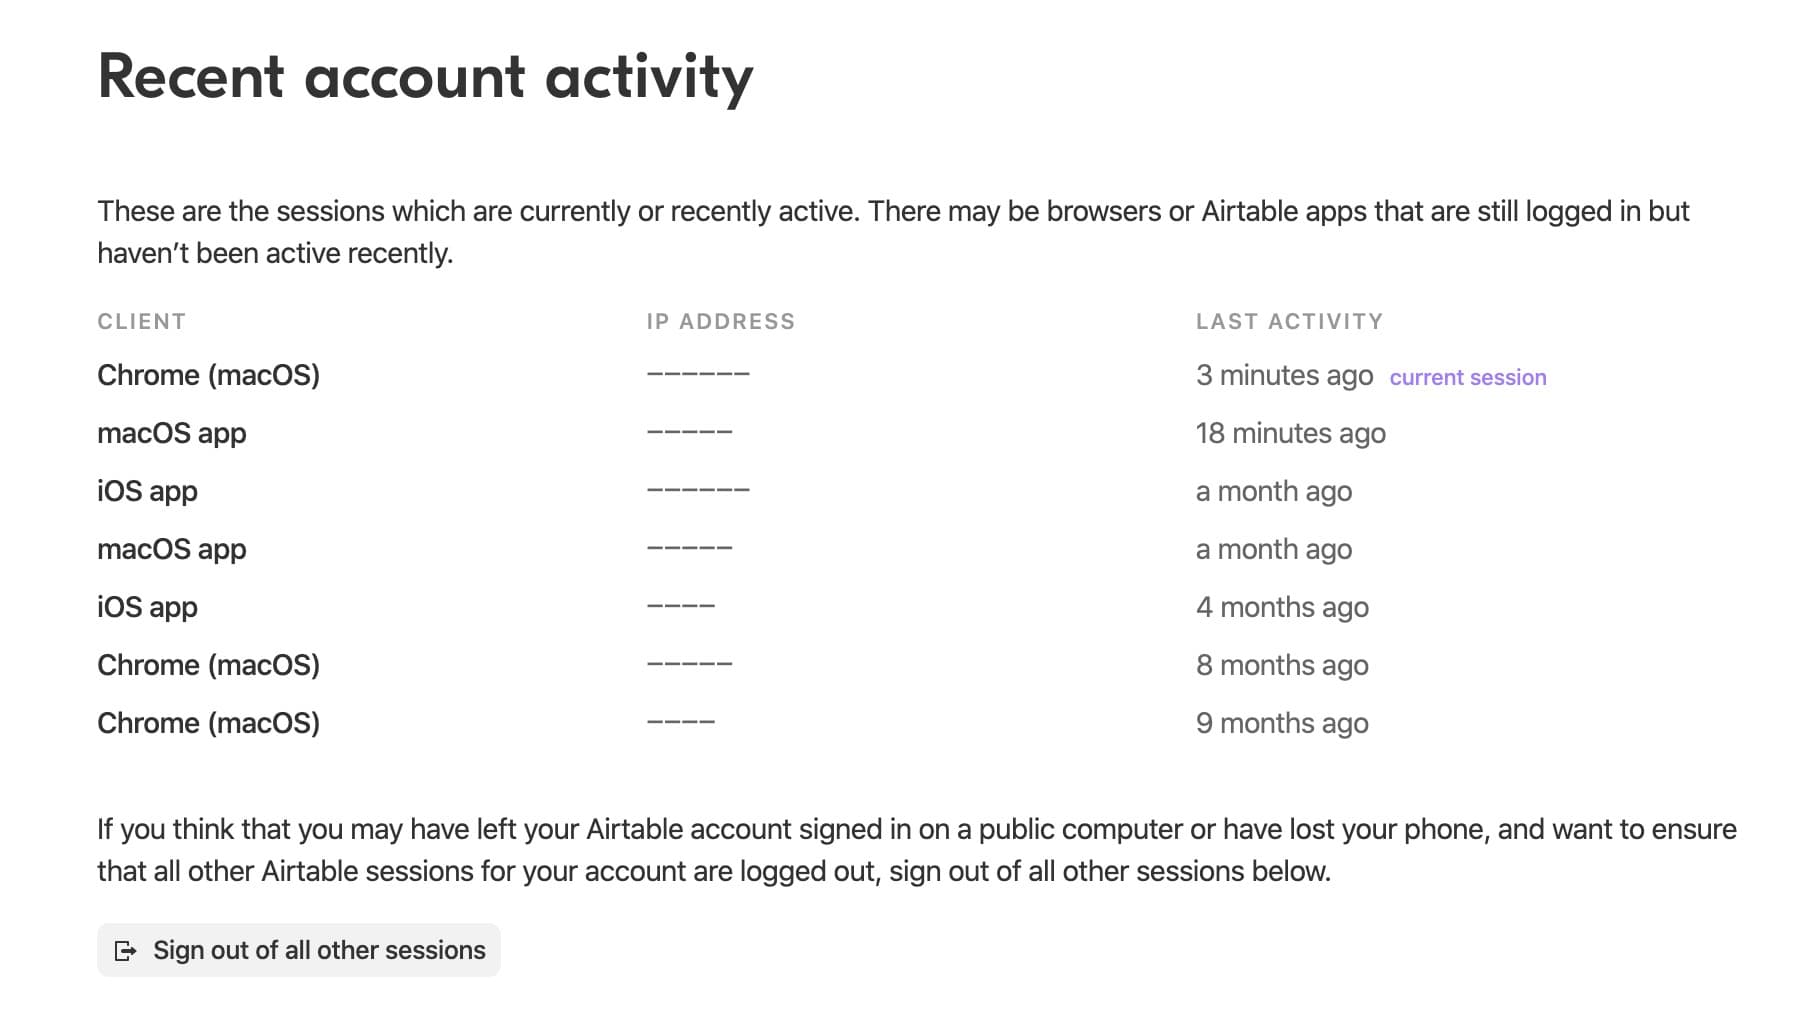The width and height of the screenshot is (1819, 1034).
Task: Click the hidden IP address of the current session
Action: click(698, 375)
